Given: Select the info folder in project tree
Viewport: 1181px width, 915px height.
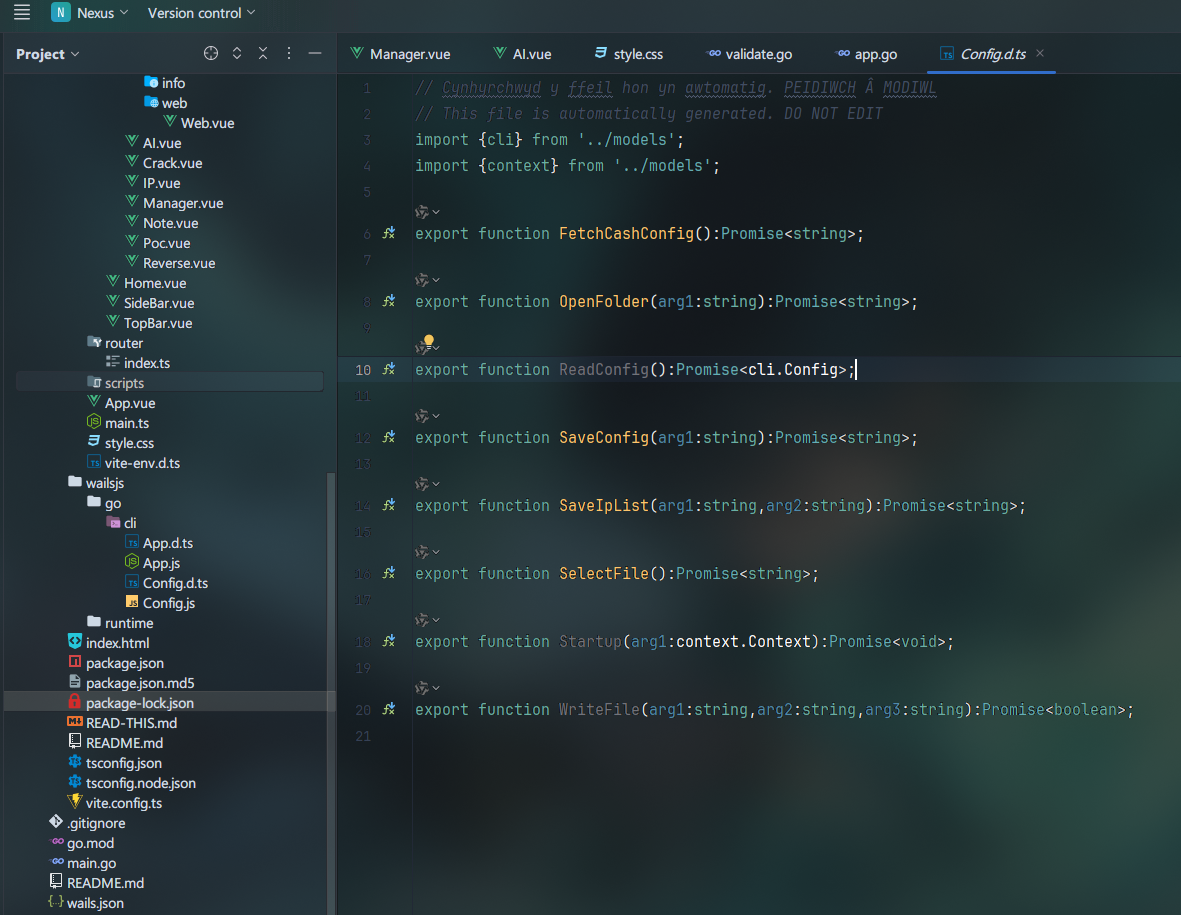Looking at the screenshot, I should (165, 83).
